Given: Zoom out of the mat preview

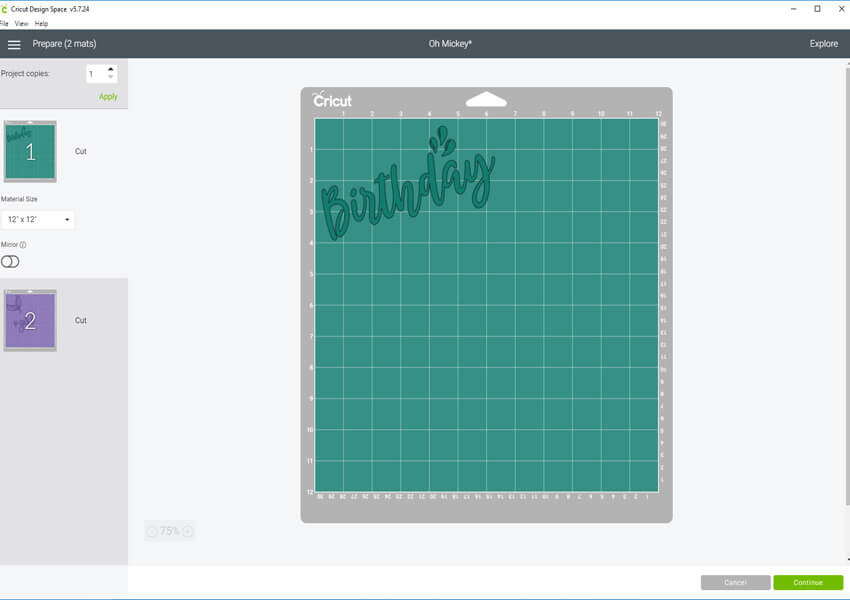Looking at the screenshot, I should (x=152, y=532).
